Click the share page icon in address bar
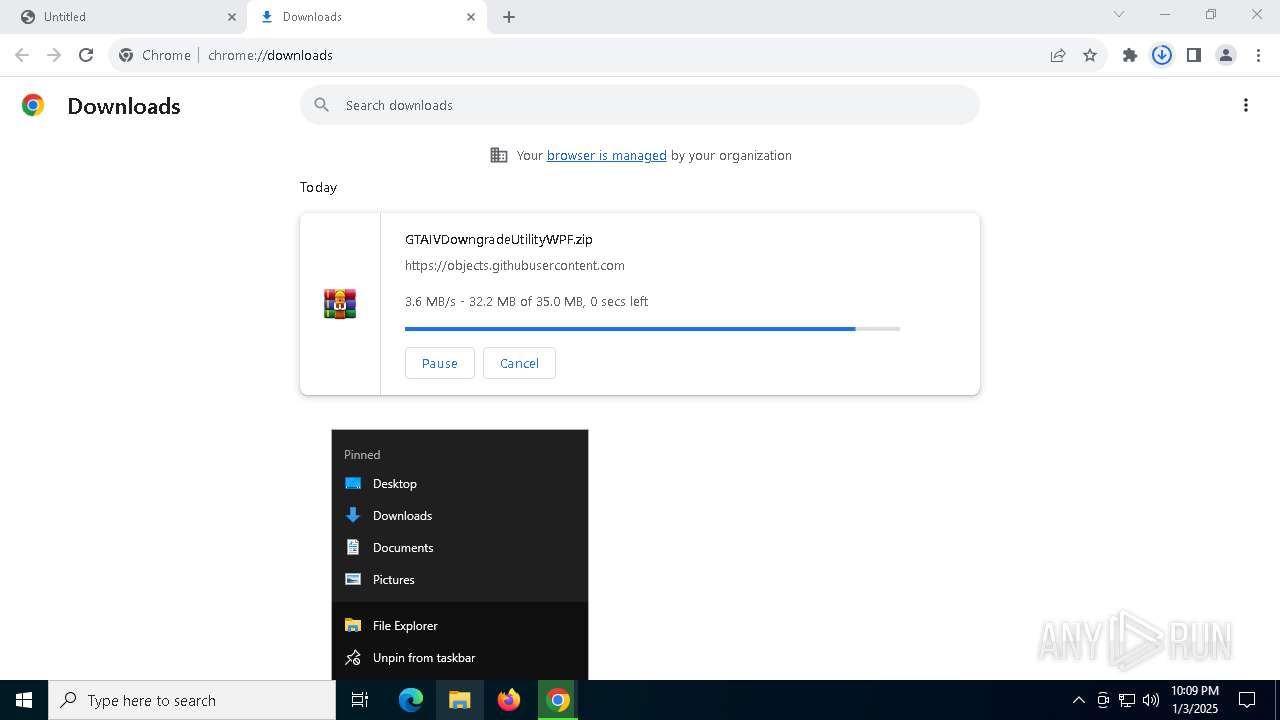This screenshot has width=1280, height=720. click(x=1058, y=55)
